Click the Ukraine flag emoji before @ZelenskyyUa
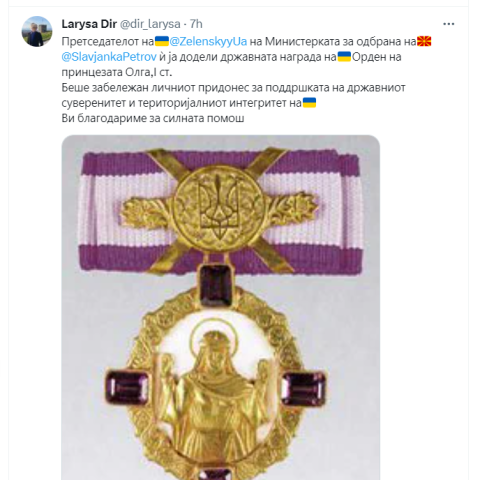Screen dimensions: 480x480 point(162,41)
